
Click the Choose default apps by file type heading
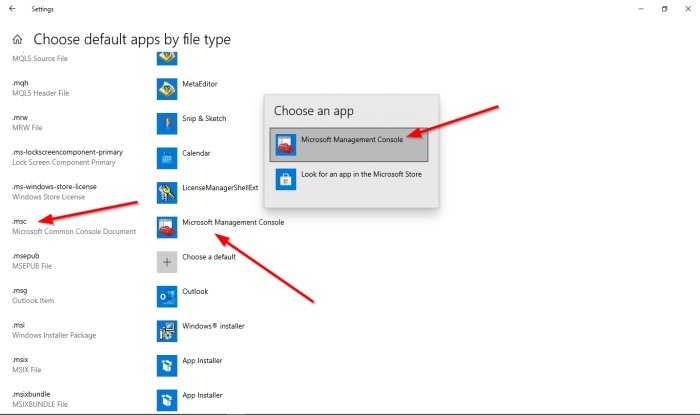click(132, 40)
